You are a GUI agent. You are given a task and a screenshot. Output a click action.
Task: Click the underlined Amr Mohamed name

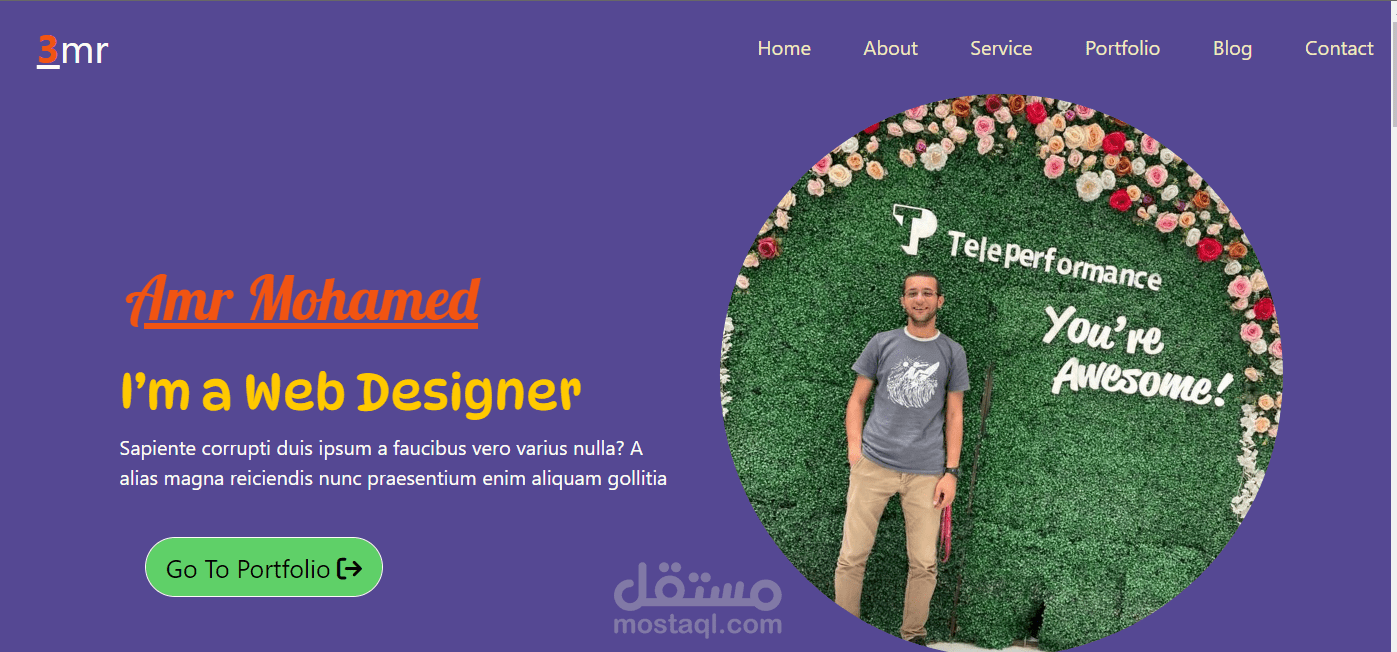click(x=303, y=299)
